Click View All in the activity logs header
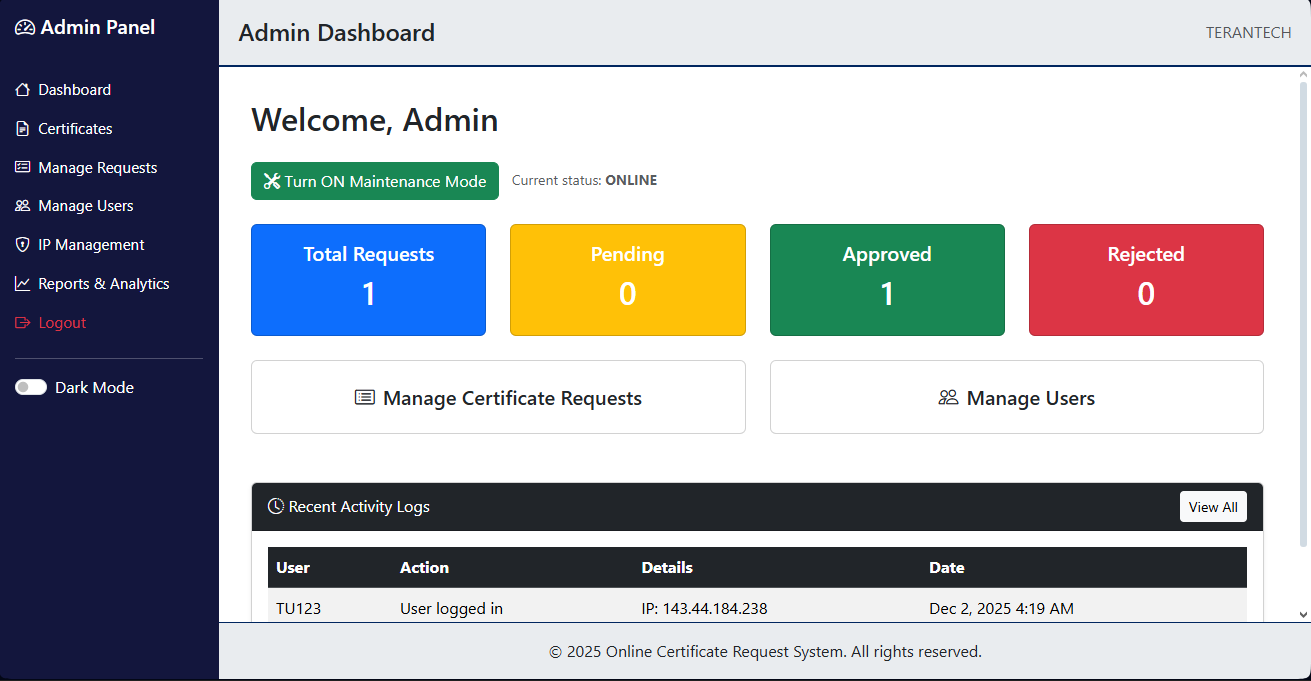This screenshot has width=1311, height=681. (x=1213, y=506)
